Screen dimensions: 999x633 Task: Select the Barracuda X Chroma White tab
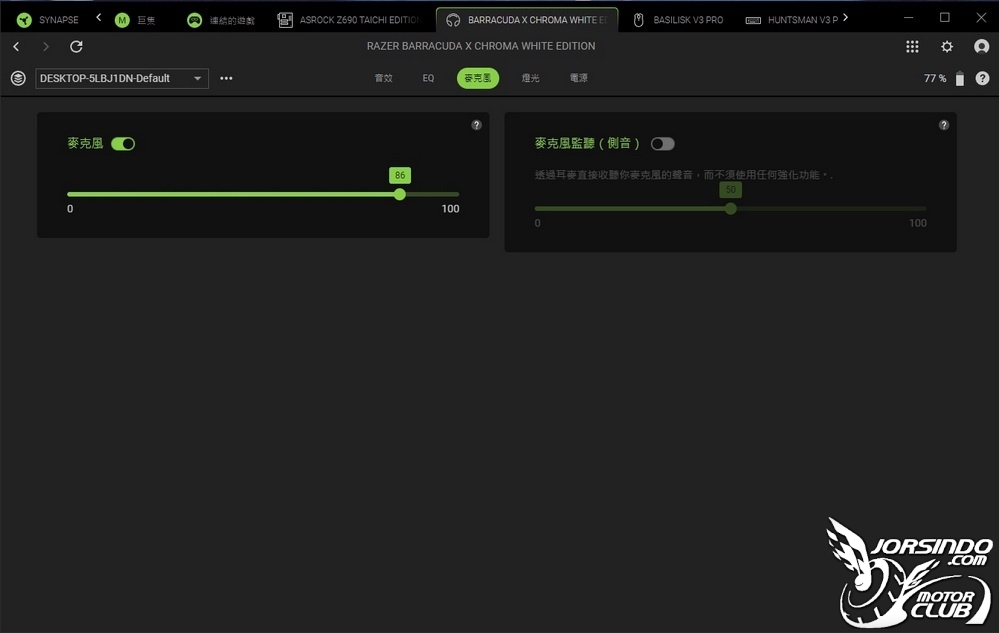[527, 20]
